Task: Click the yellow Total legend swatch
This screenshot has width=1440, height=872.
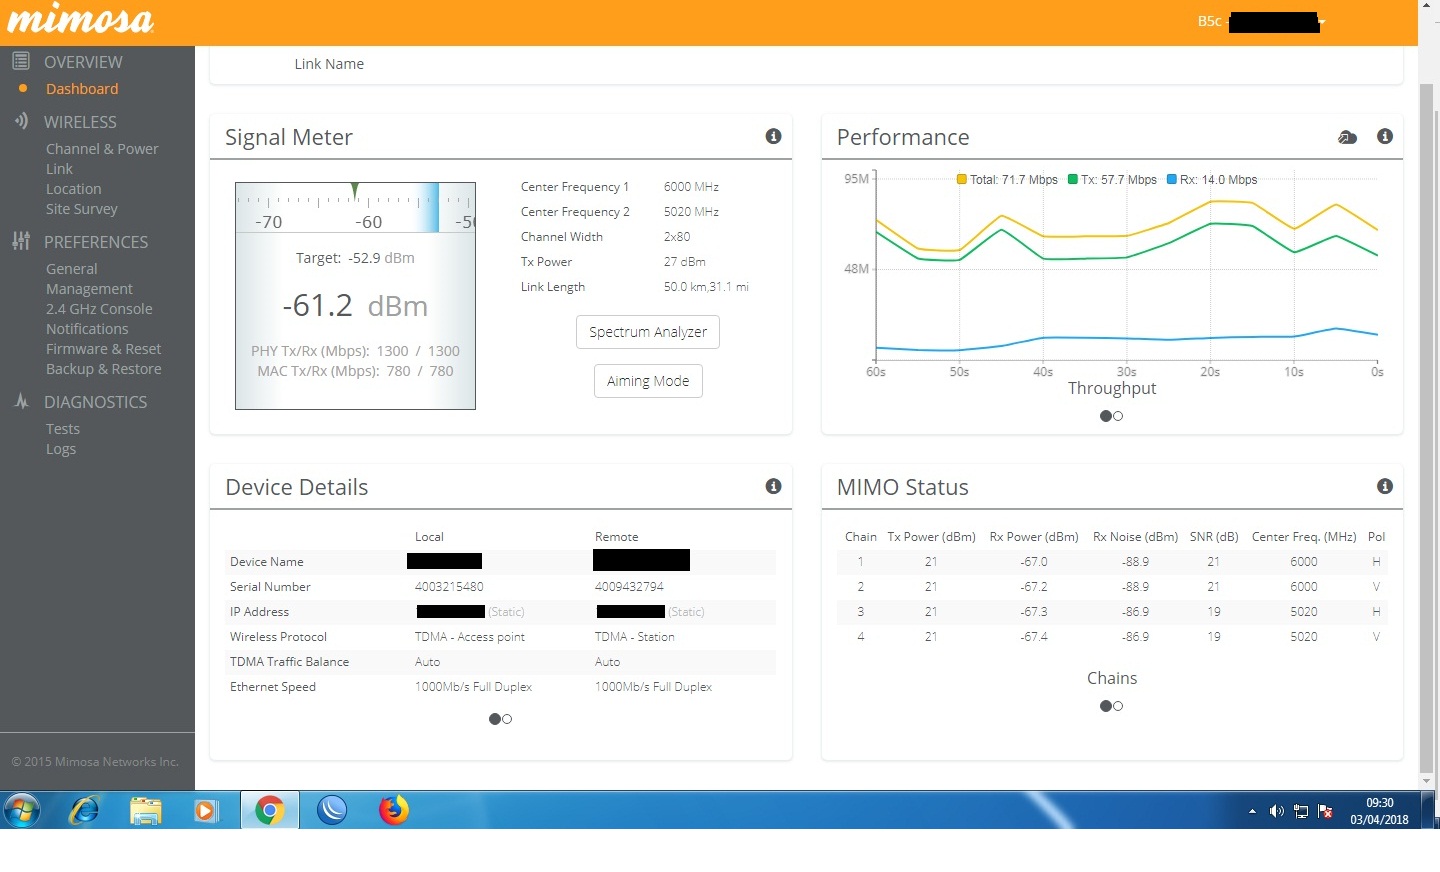Action: coord(962,180)
